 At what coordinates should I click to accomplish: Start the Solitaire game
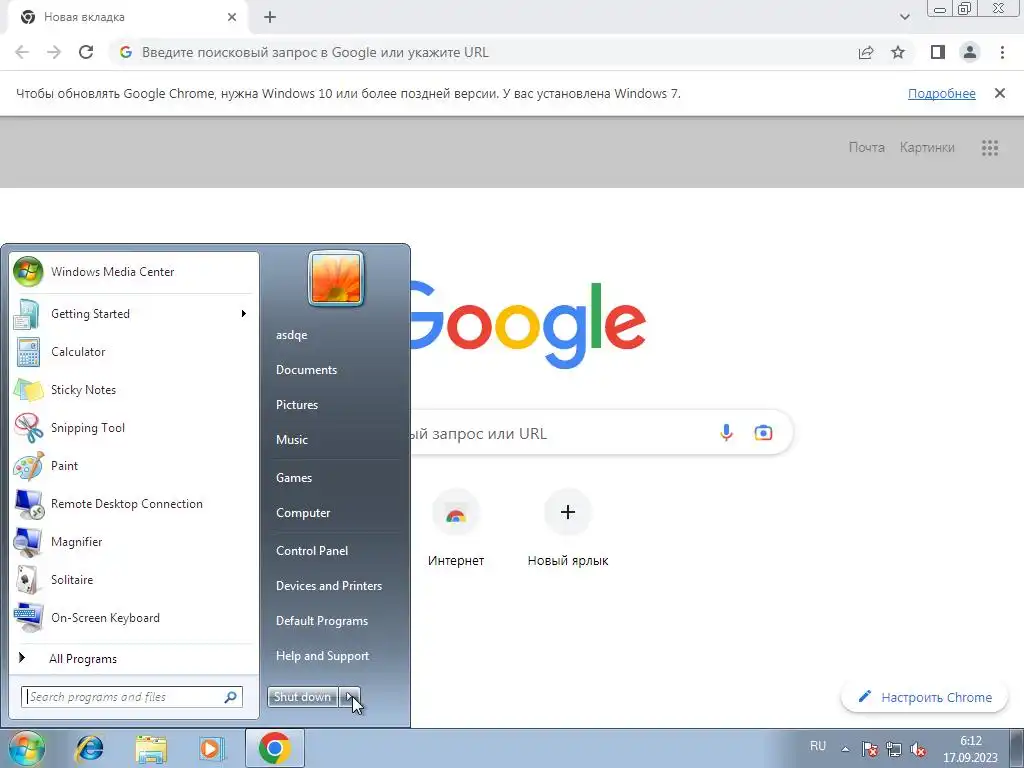134,580
